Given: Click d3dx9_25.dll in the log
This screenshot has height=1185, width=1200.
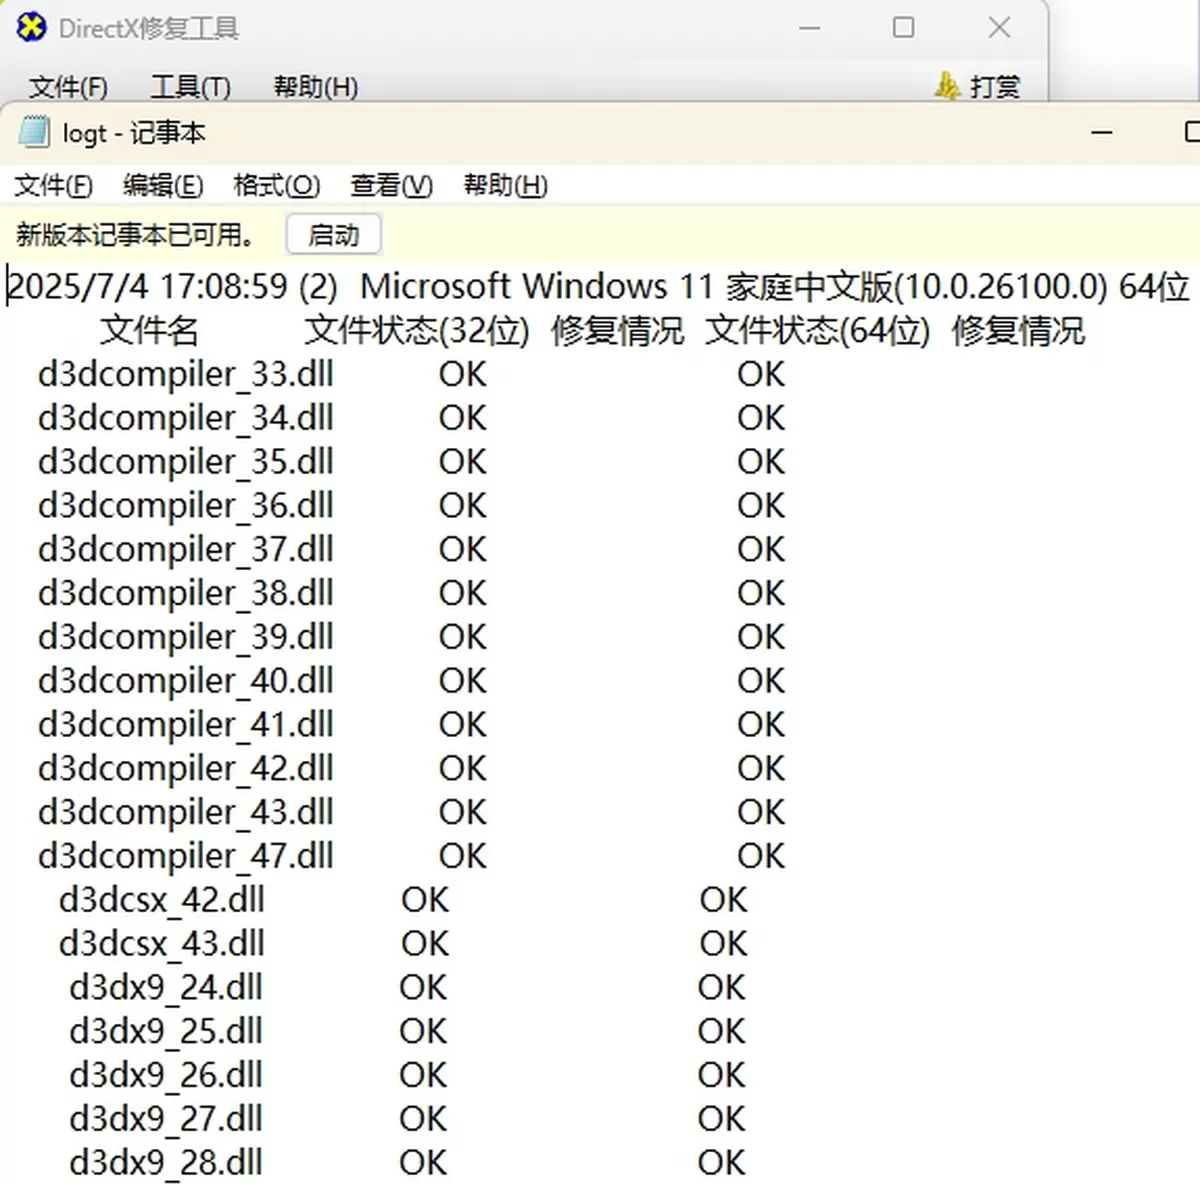Looking at the screenshot, I should pyautogui.click(x=166, y=1032).
